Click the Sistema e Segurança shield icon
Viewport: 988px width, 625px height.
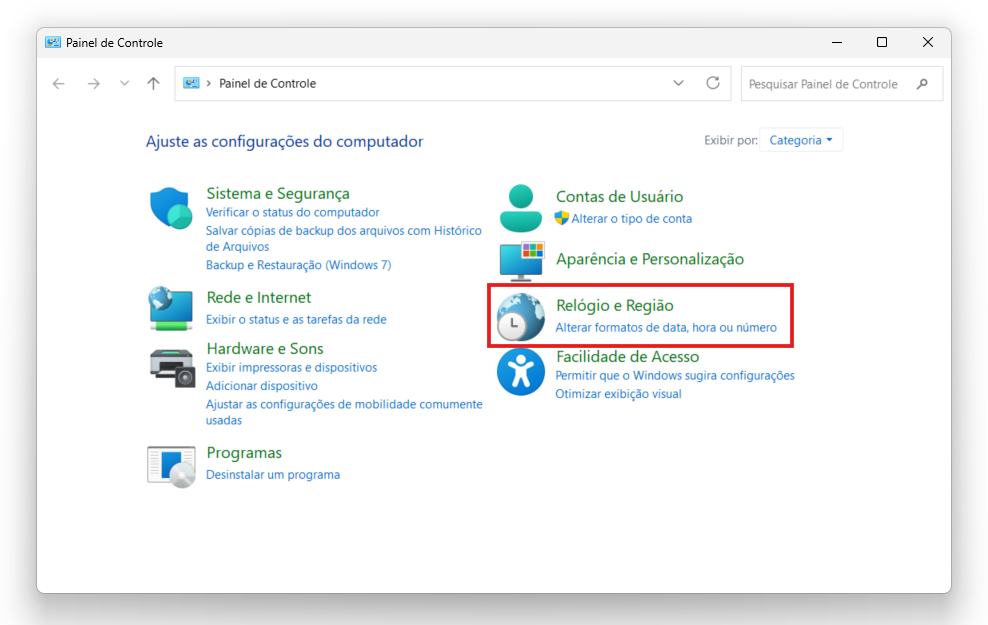click(170, 208)
